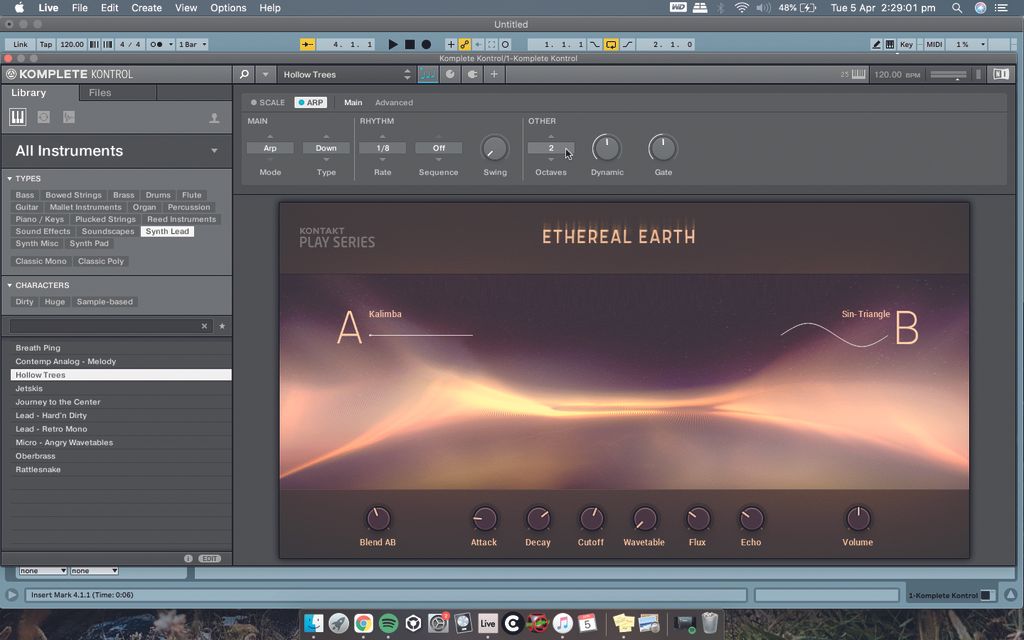Click the Tap tempo button
1024x640 pixels.
pyautogui.click(x=47, y=44)
